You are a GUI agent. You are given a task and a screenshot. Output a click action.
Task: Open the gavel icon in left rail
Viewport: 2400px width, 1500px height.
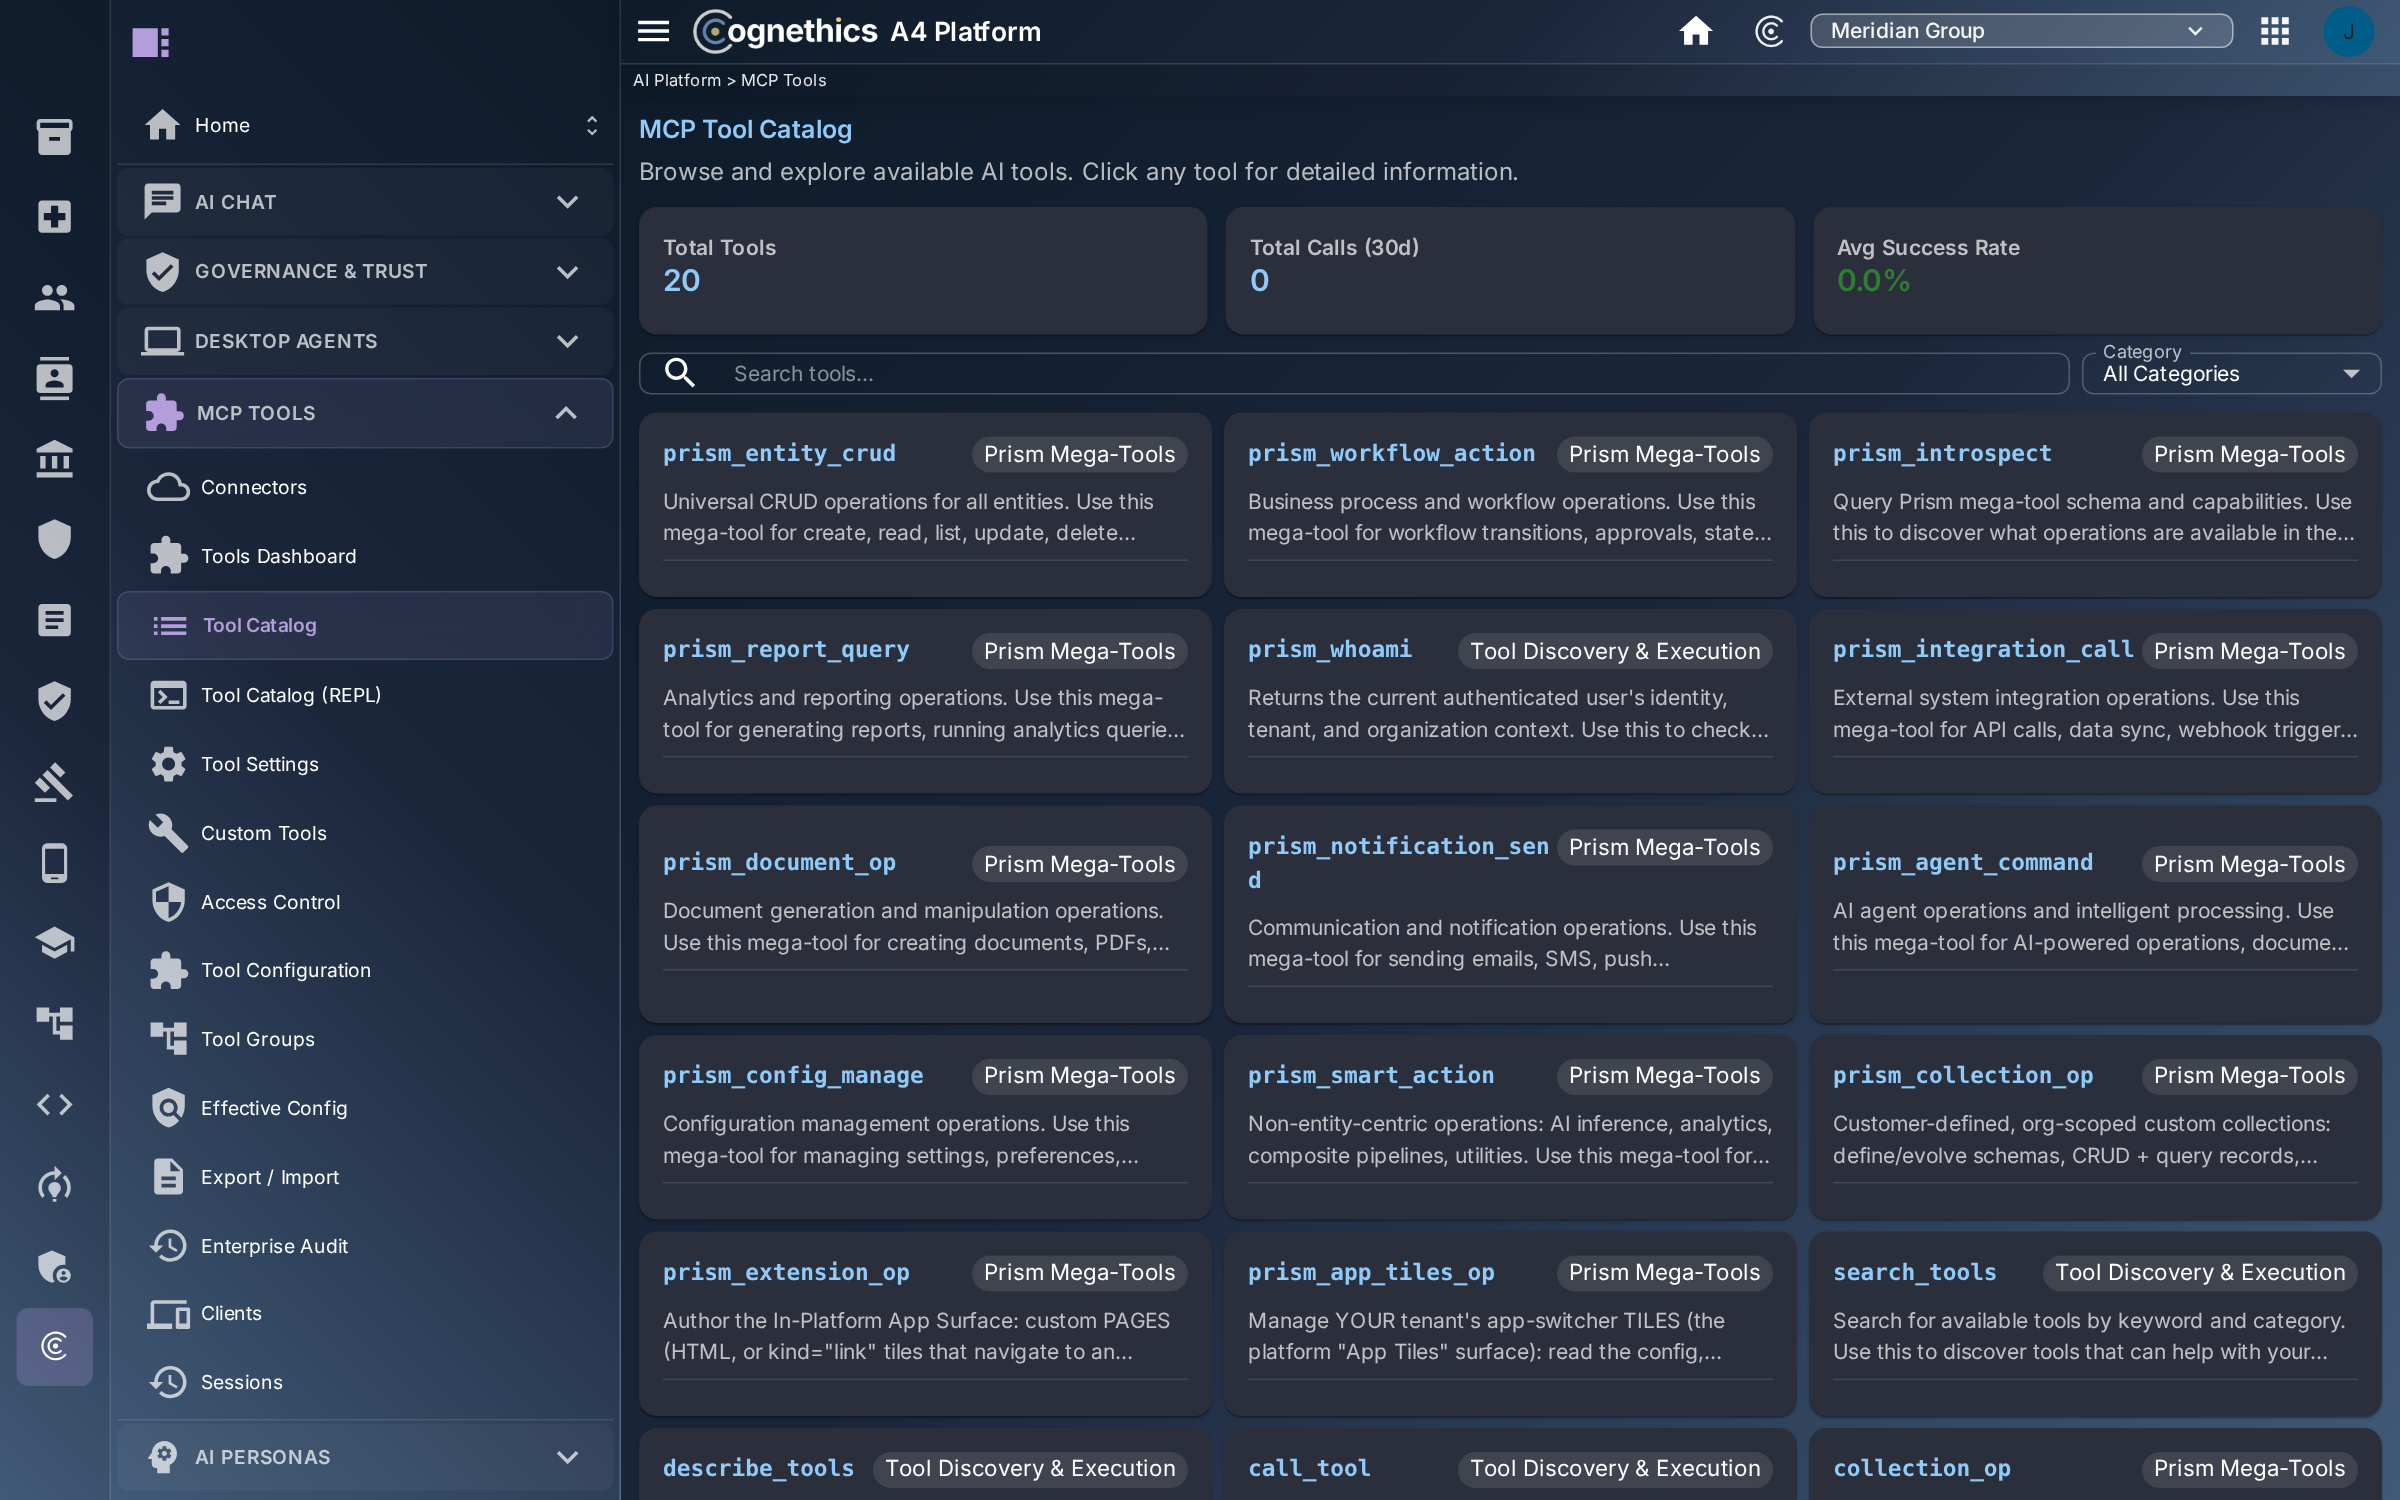pyautogui.click(x=54, y=782)
